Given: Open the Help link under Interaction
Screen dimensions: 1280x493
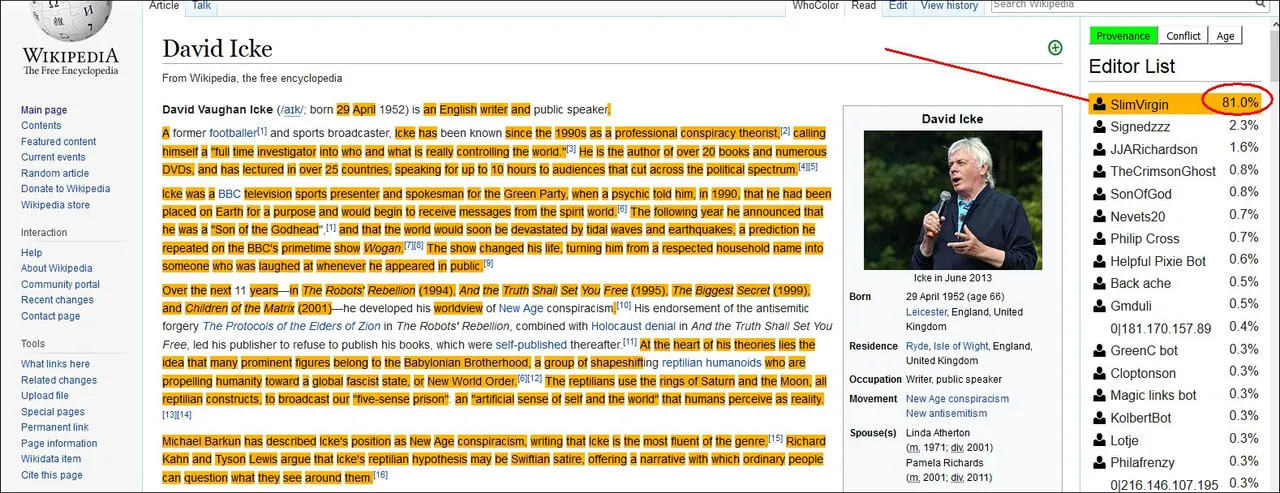Looking at the screenshot, I should click(32, 253).
